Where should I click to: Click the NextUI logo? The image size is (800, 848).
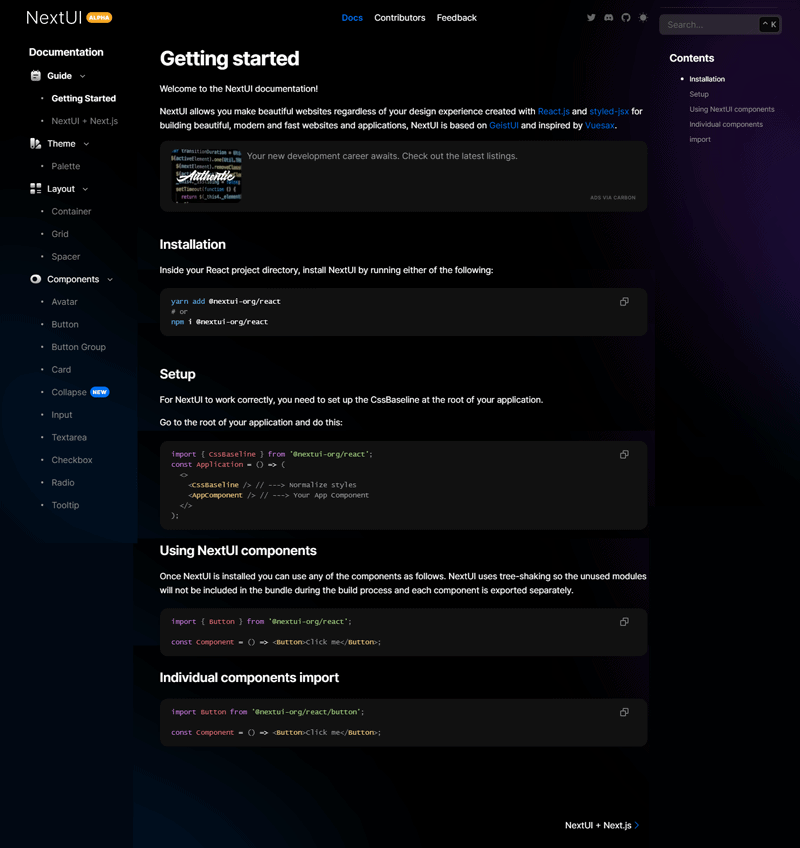[54, 18]
